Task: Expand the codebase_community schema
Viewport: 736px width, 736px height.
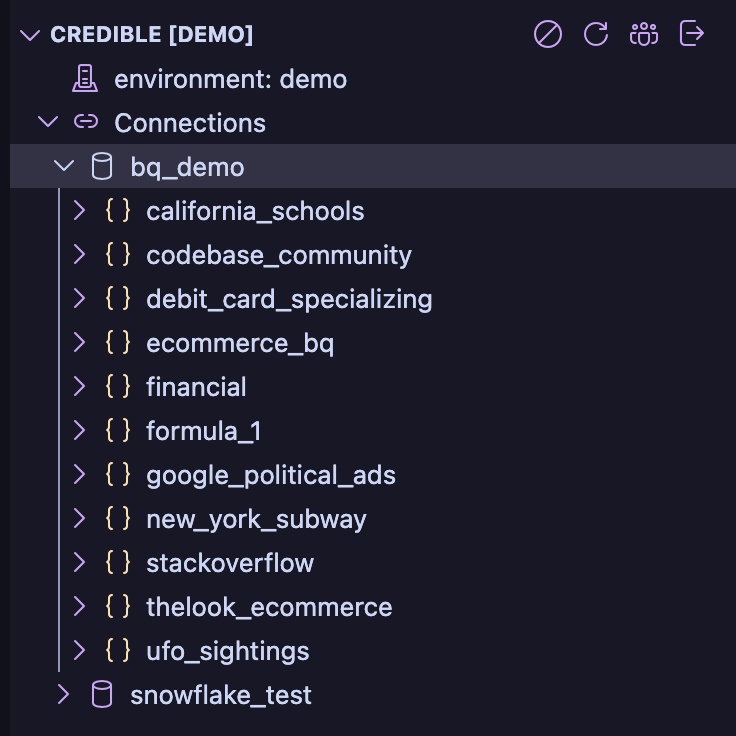Action: (79, 254)
